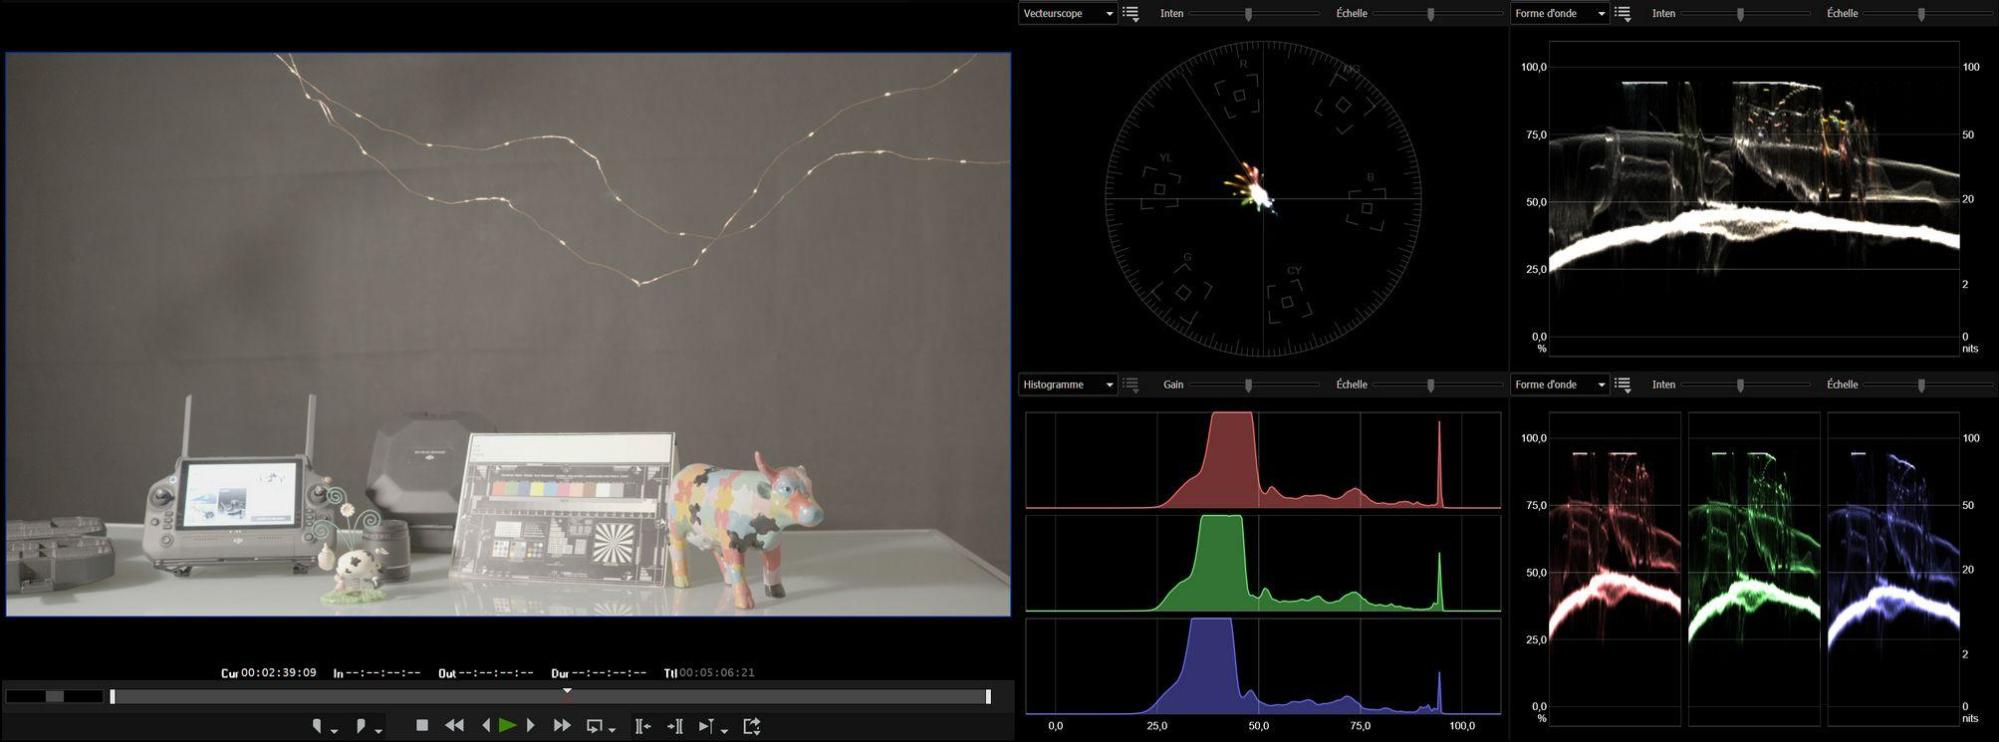Expand the loop playback options arrow
This screenshot has width=1999, height=742.
click(612, 731)
